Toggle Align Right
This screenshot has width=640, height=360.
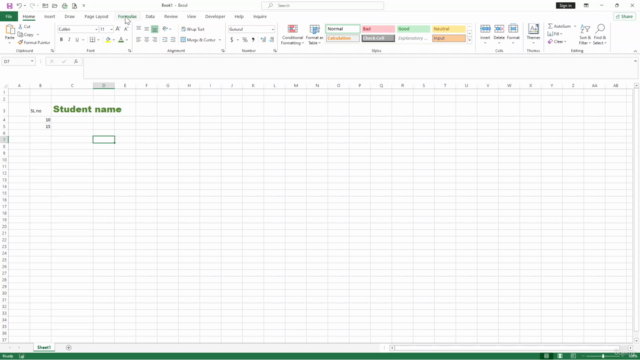point(155,40)
